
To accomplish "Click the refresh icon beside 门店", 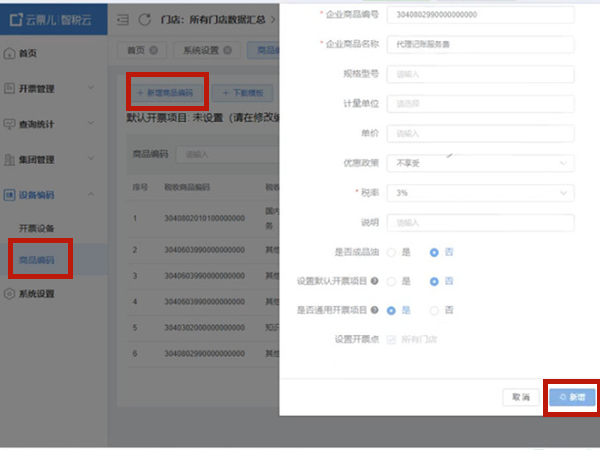I will point(145,19).
